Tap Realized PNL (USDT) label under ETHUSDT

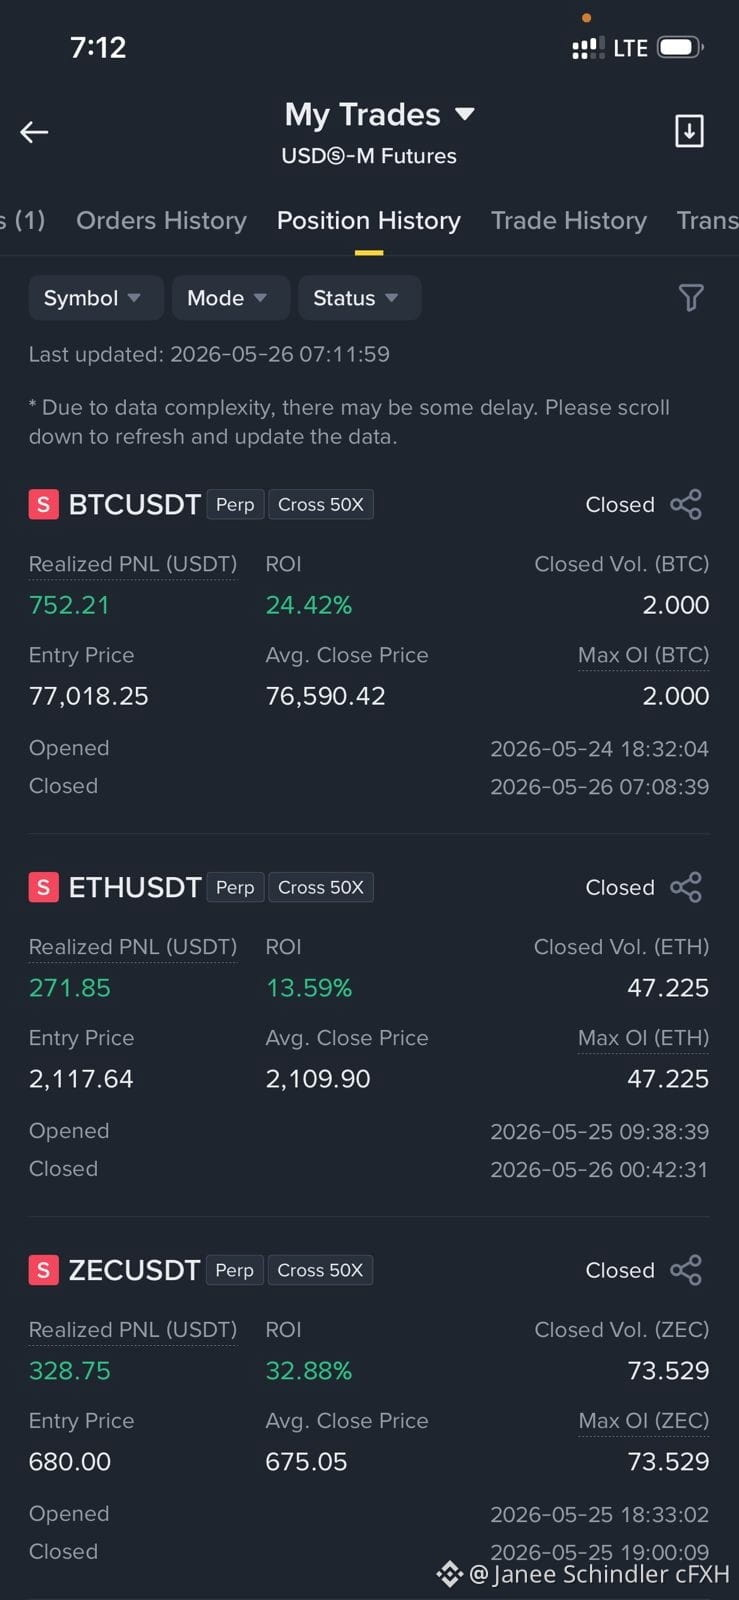[x=133, y=947]
